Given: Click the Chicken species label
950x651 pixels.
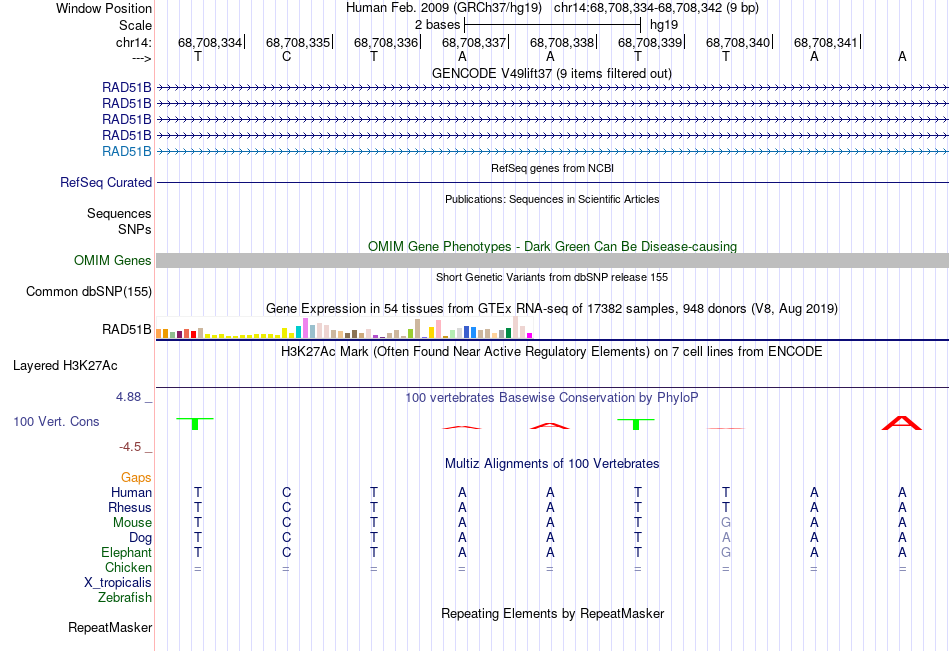Looking at the screenshot, I should [128, 568].
